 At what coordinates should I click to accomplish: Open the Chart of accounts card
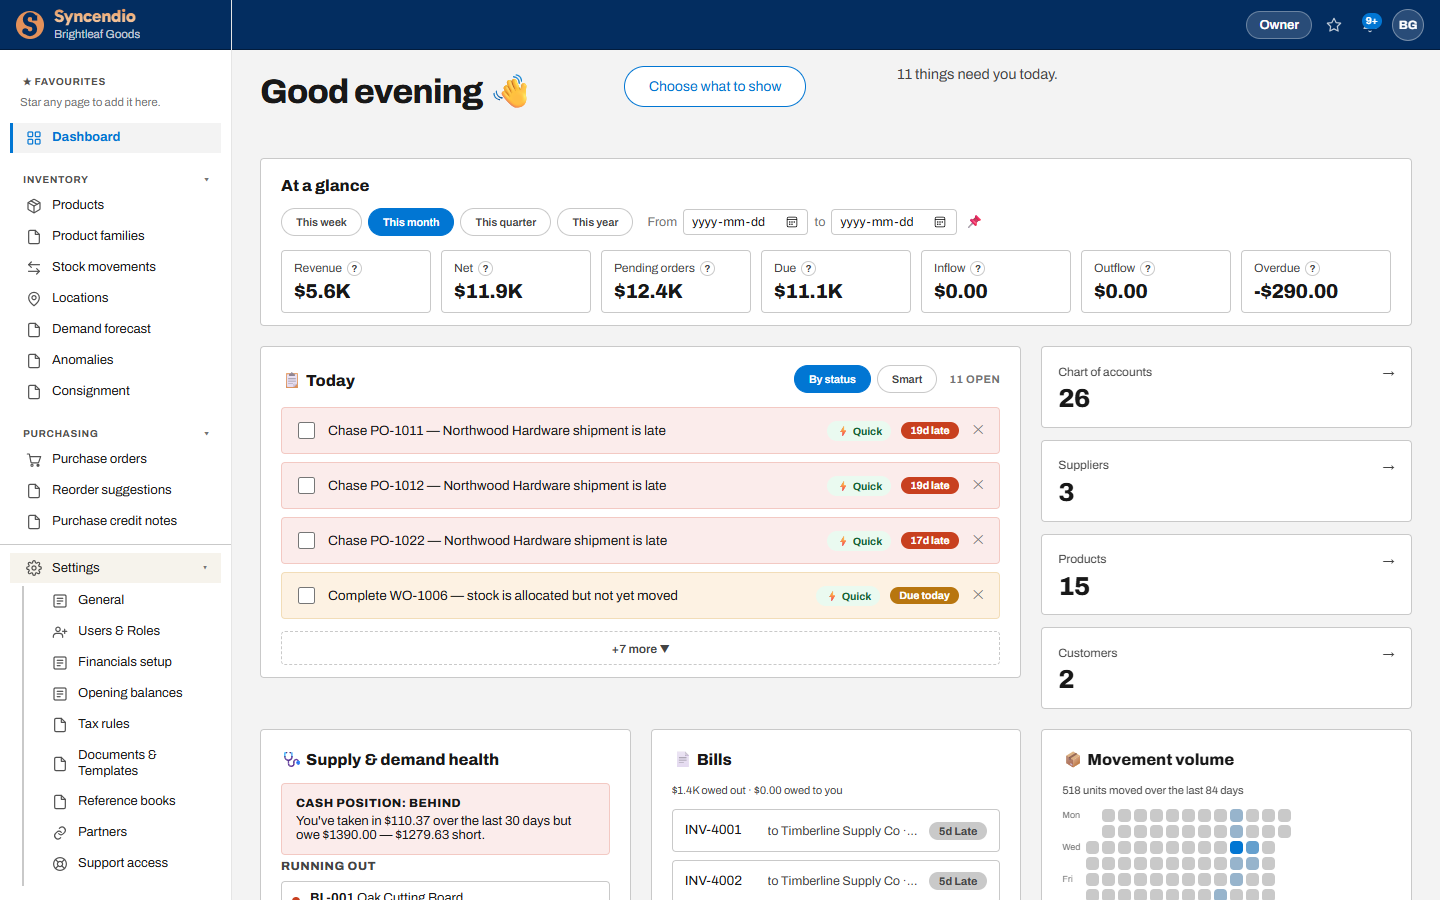point(1226,387)
